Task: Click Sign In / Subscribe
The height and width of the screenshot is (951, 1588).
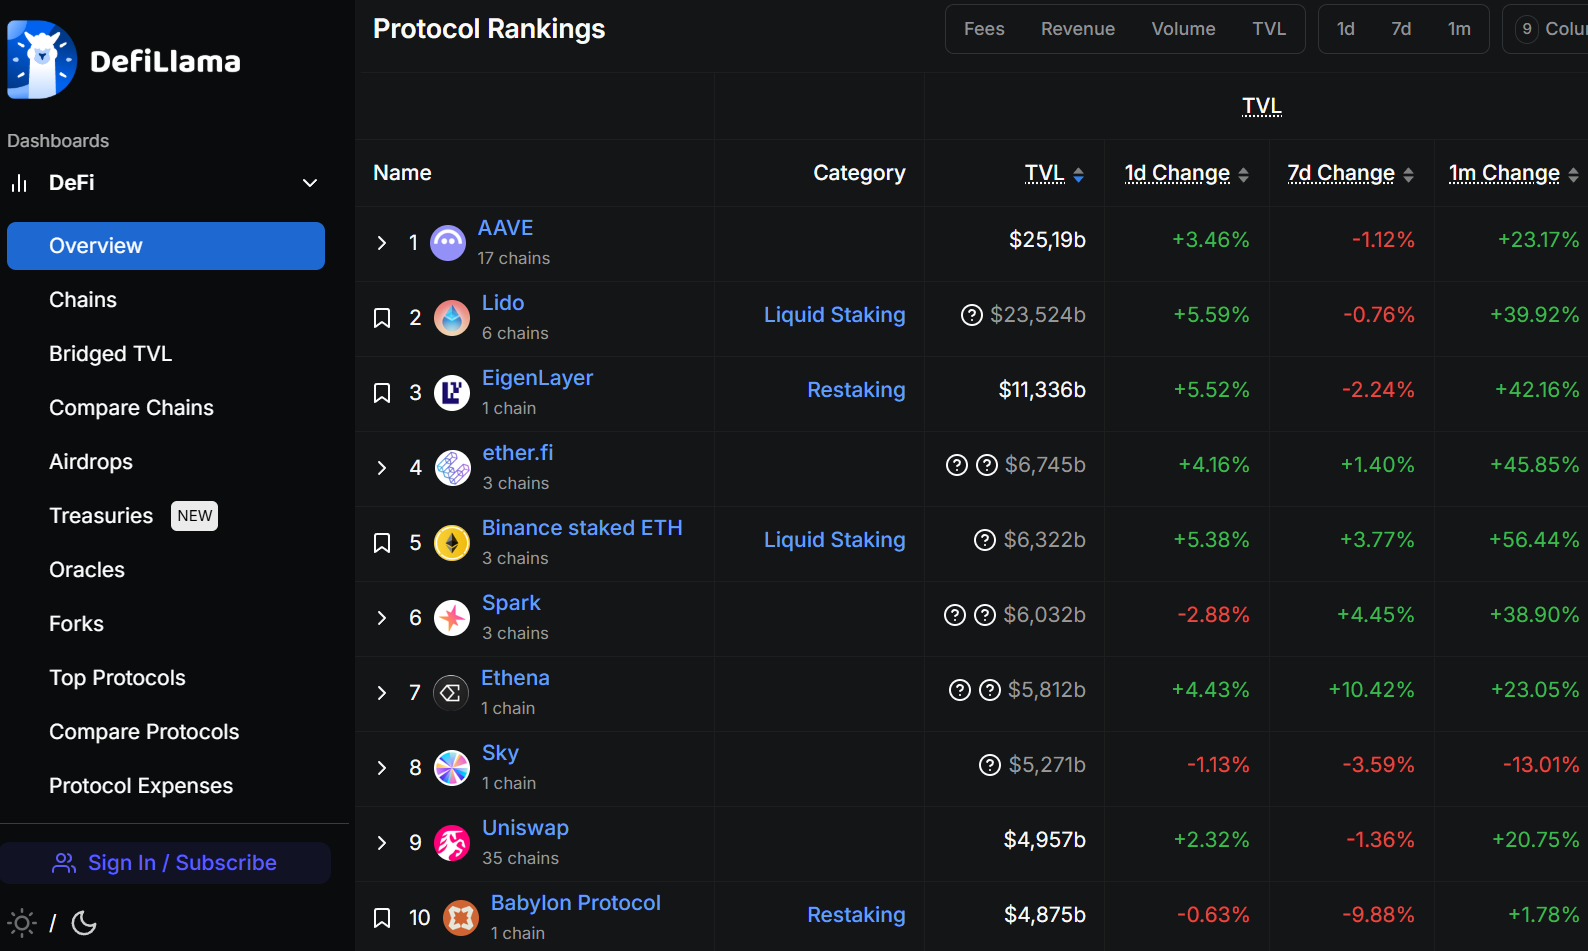Action: point(165,863)
